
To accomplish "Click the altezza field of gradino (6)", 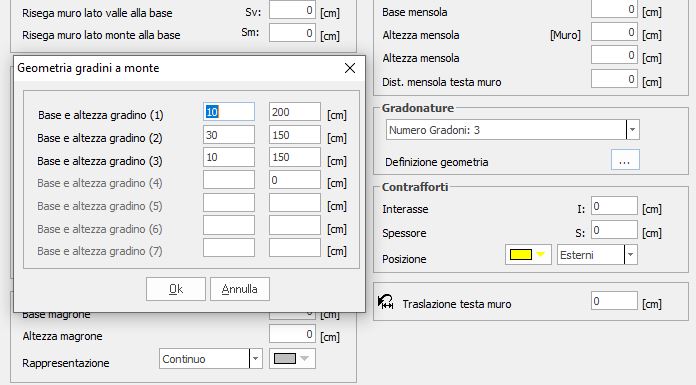I will pyautogui.click(x=295, y=225).
